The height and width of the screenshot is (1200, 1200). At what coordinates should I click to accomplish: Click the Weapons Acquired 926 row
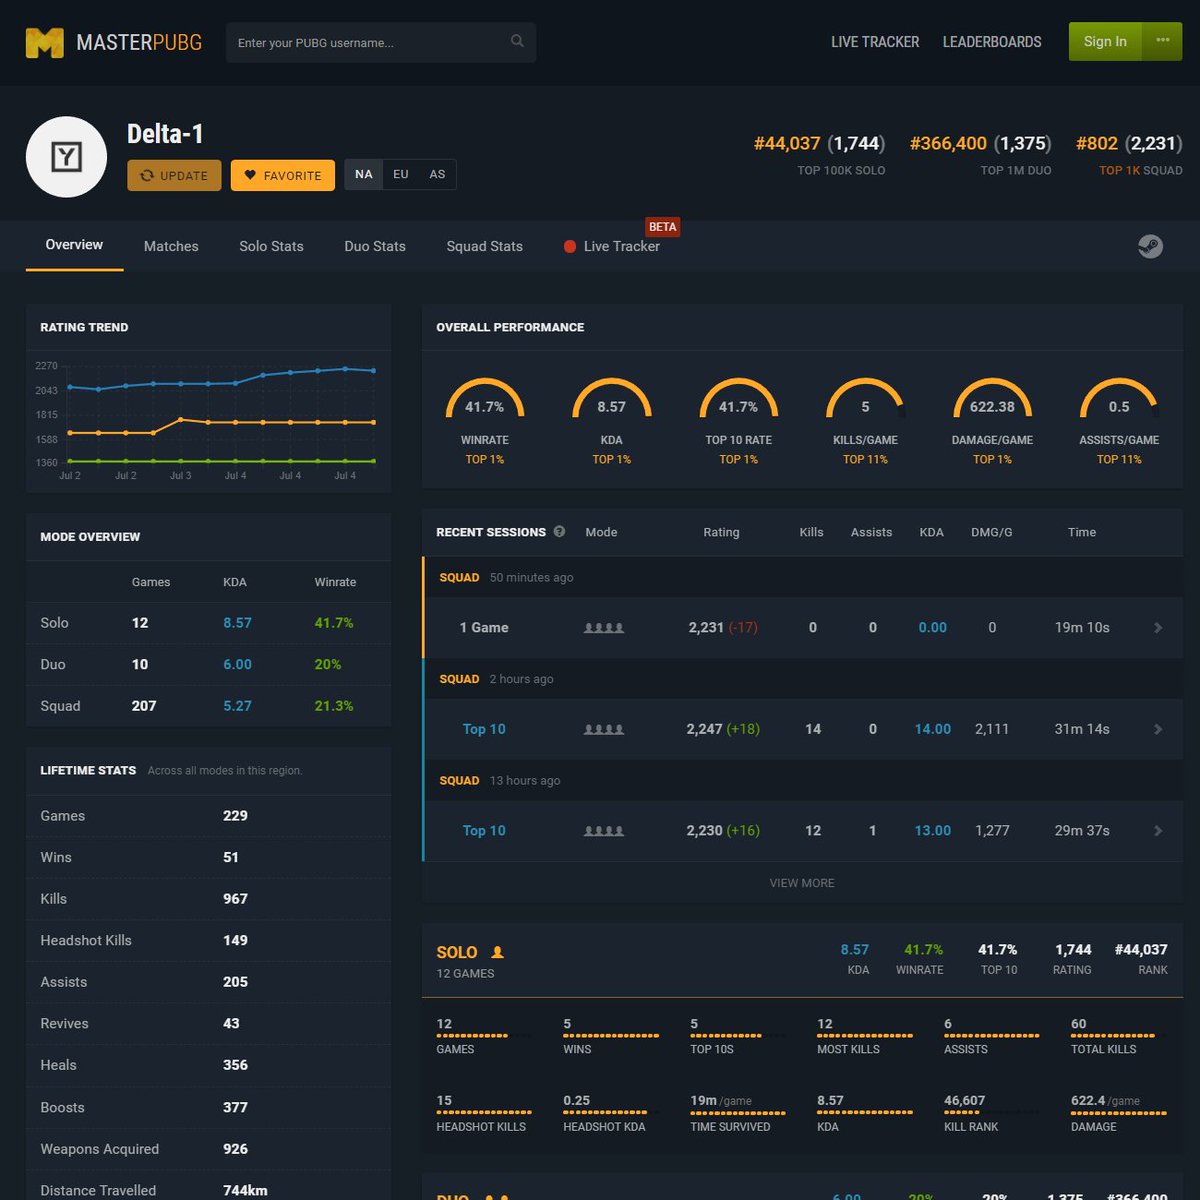click(x=208, y=1149)
